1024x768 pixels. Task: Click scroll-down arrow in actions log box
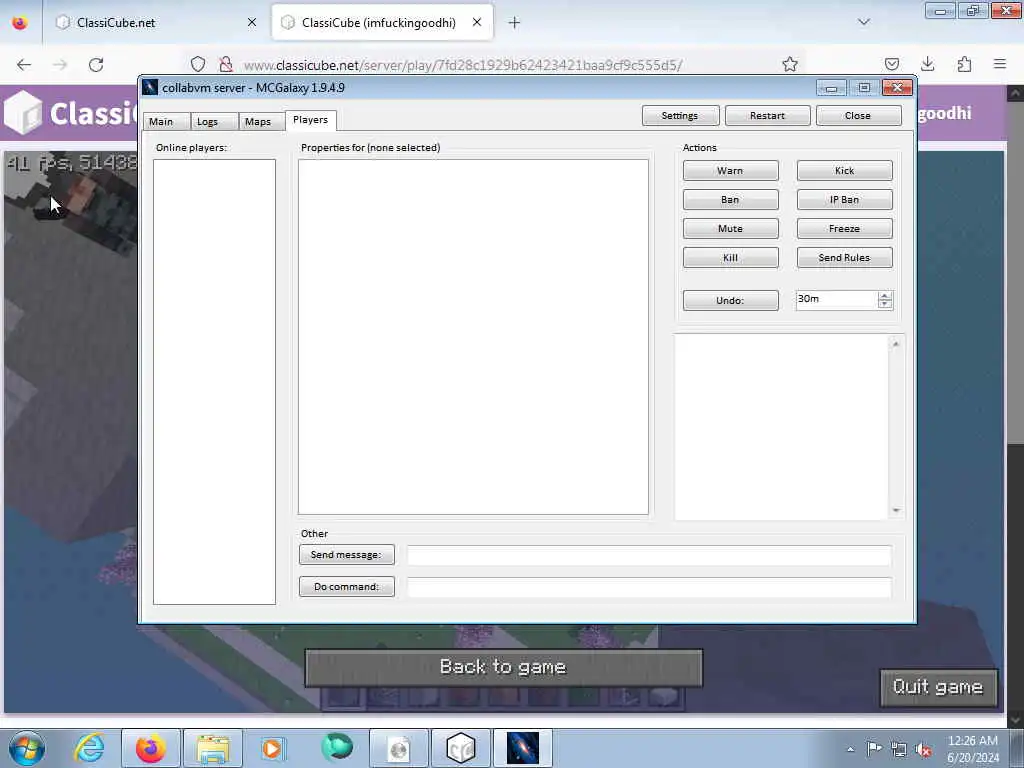[896, 510]
